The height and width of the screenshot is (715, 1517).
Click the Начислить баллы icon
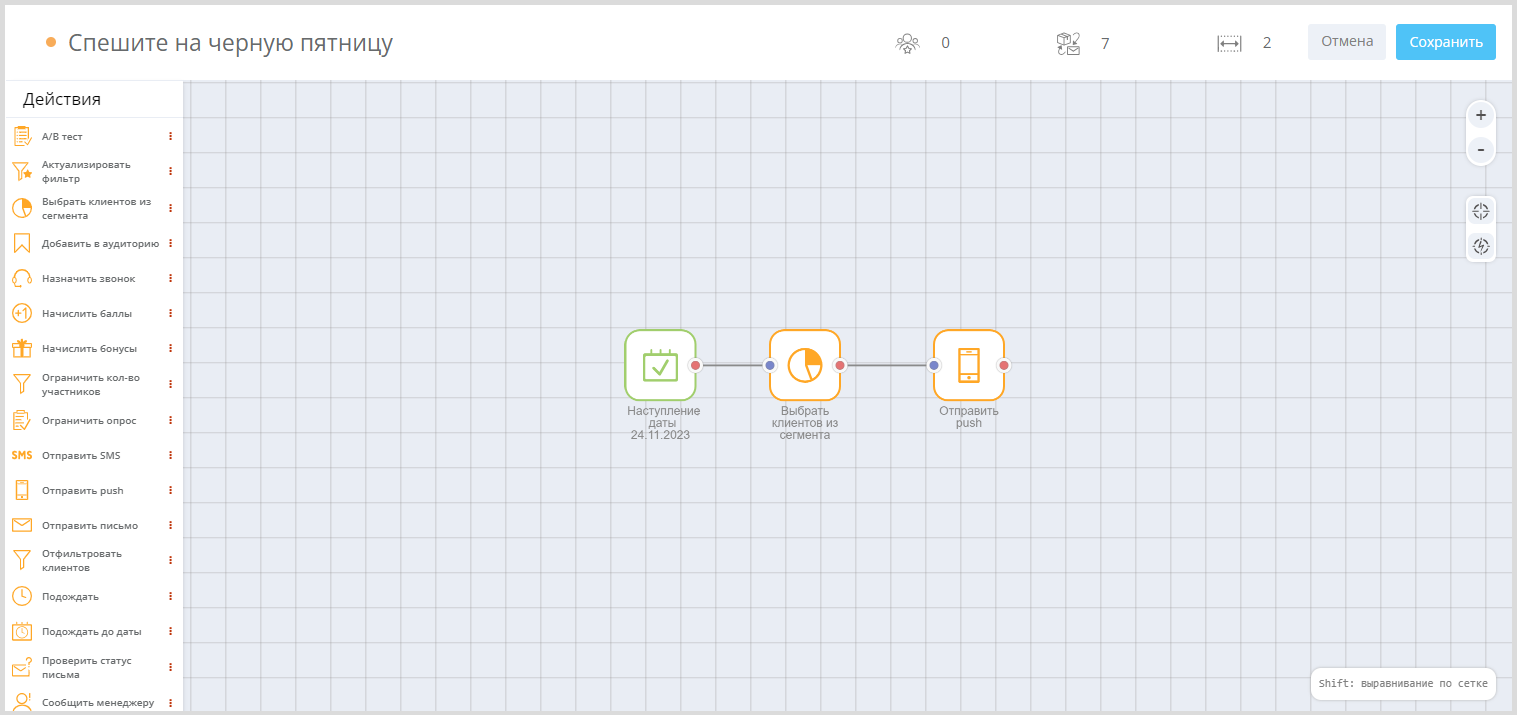point(22,313)
